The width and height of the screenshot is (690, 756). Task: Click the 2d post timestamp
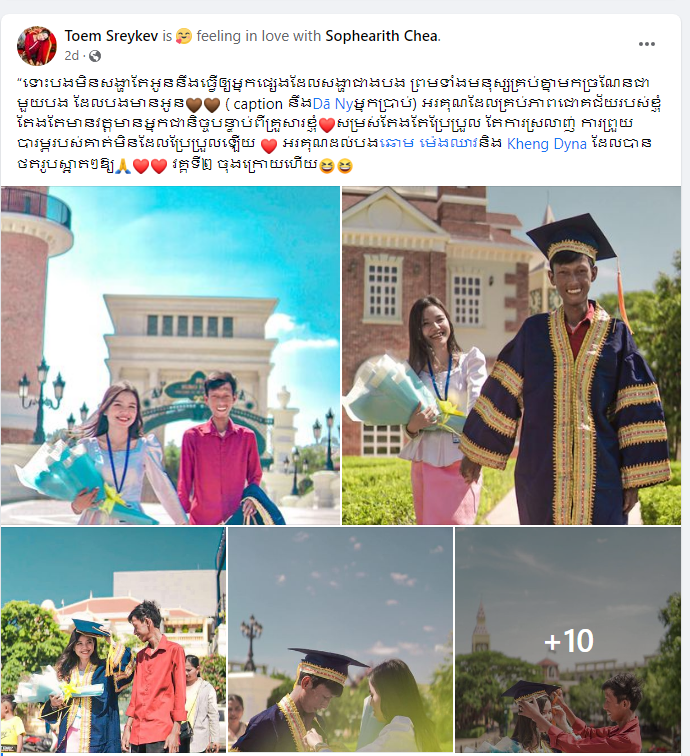tap(71, 56)
